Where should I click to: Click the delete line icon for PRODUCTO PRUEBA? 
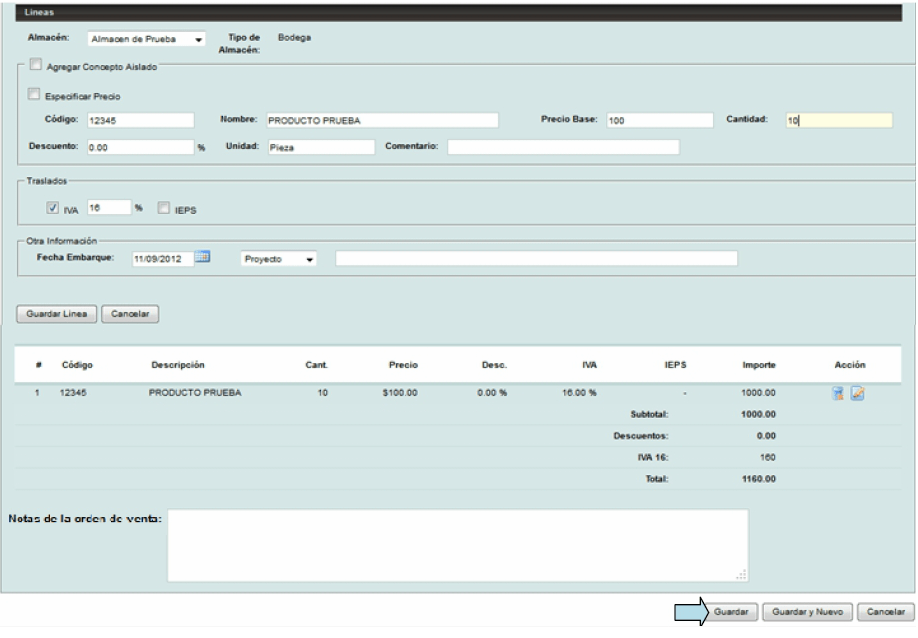point(838,393)
